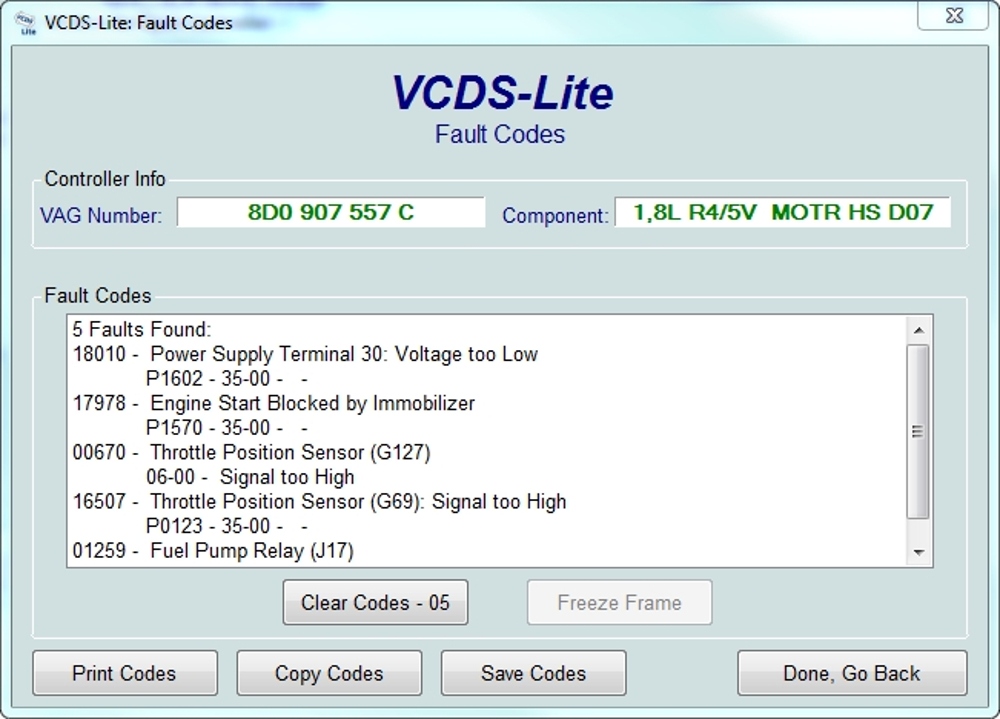Click fault list scroll down arrow
This screenshot has width=1000, height=719.
[x=918, y=552]
